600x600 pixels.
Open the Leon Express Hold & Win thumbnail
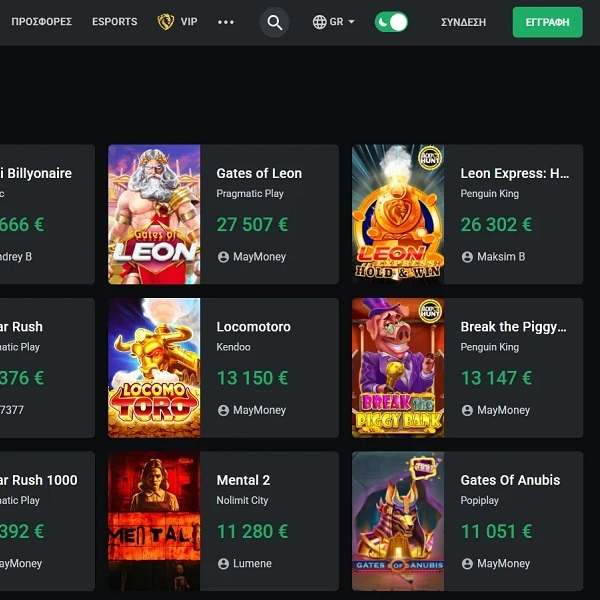click(398, 214)
